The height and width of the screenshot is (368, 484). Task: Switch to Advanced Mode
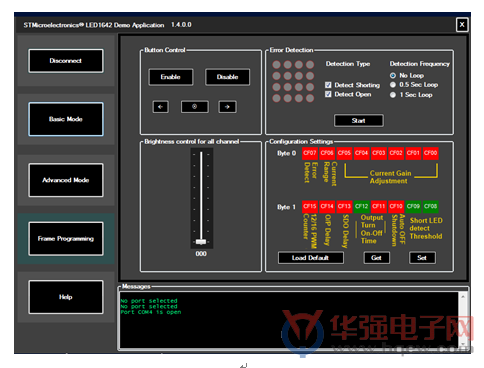[66, 180]
